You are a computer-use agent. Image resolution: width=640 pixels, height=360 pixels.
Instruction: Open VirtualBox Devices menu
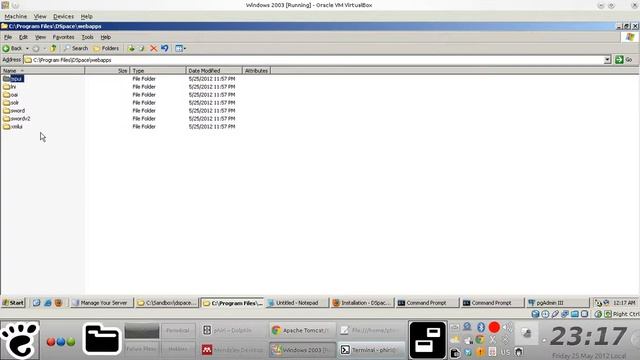pyautogui.click(x=63, y=16)
